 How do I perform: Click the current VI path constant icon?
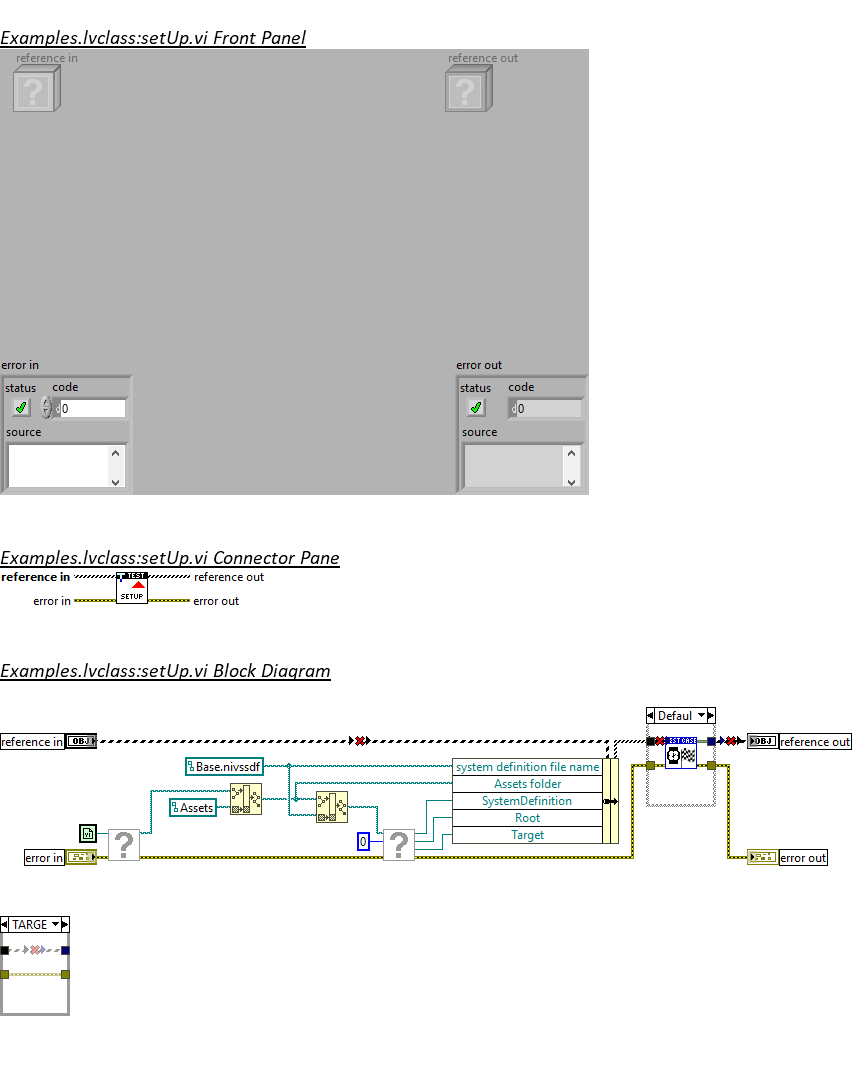coord(88,833)
